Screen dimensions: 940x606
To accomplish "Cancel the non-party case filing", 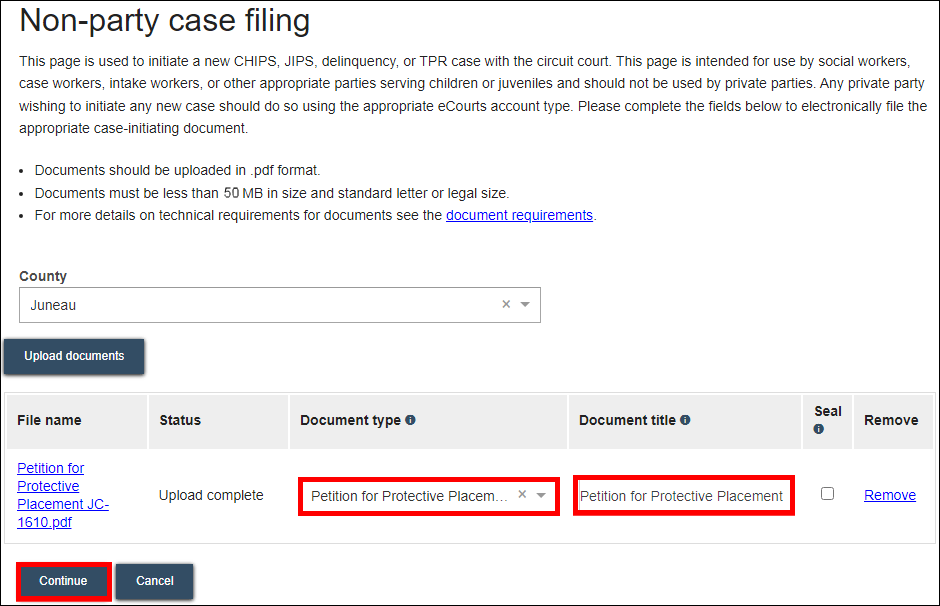I will tap(154, 580).
